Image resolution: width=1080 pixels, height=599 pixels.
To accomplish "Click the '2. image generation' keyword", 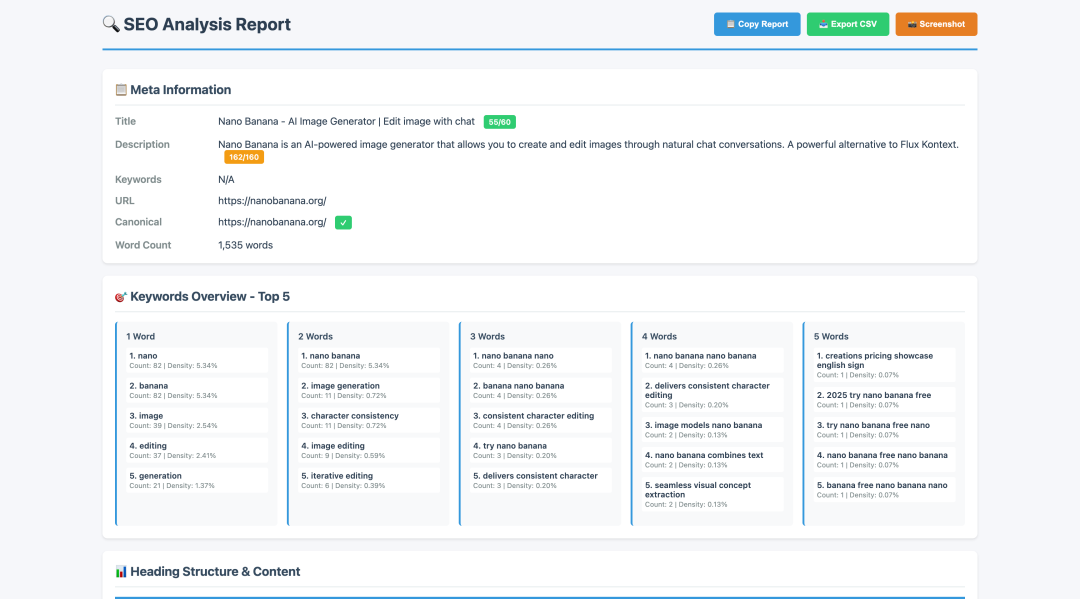I will tap(368, 390).
